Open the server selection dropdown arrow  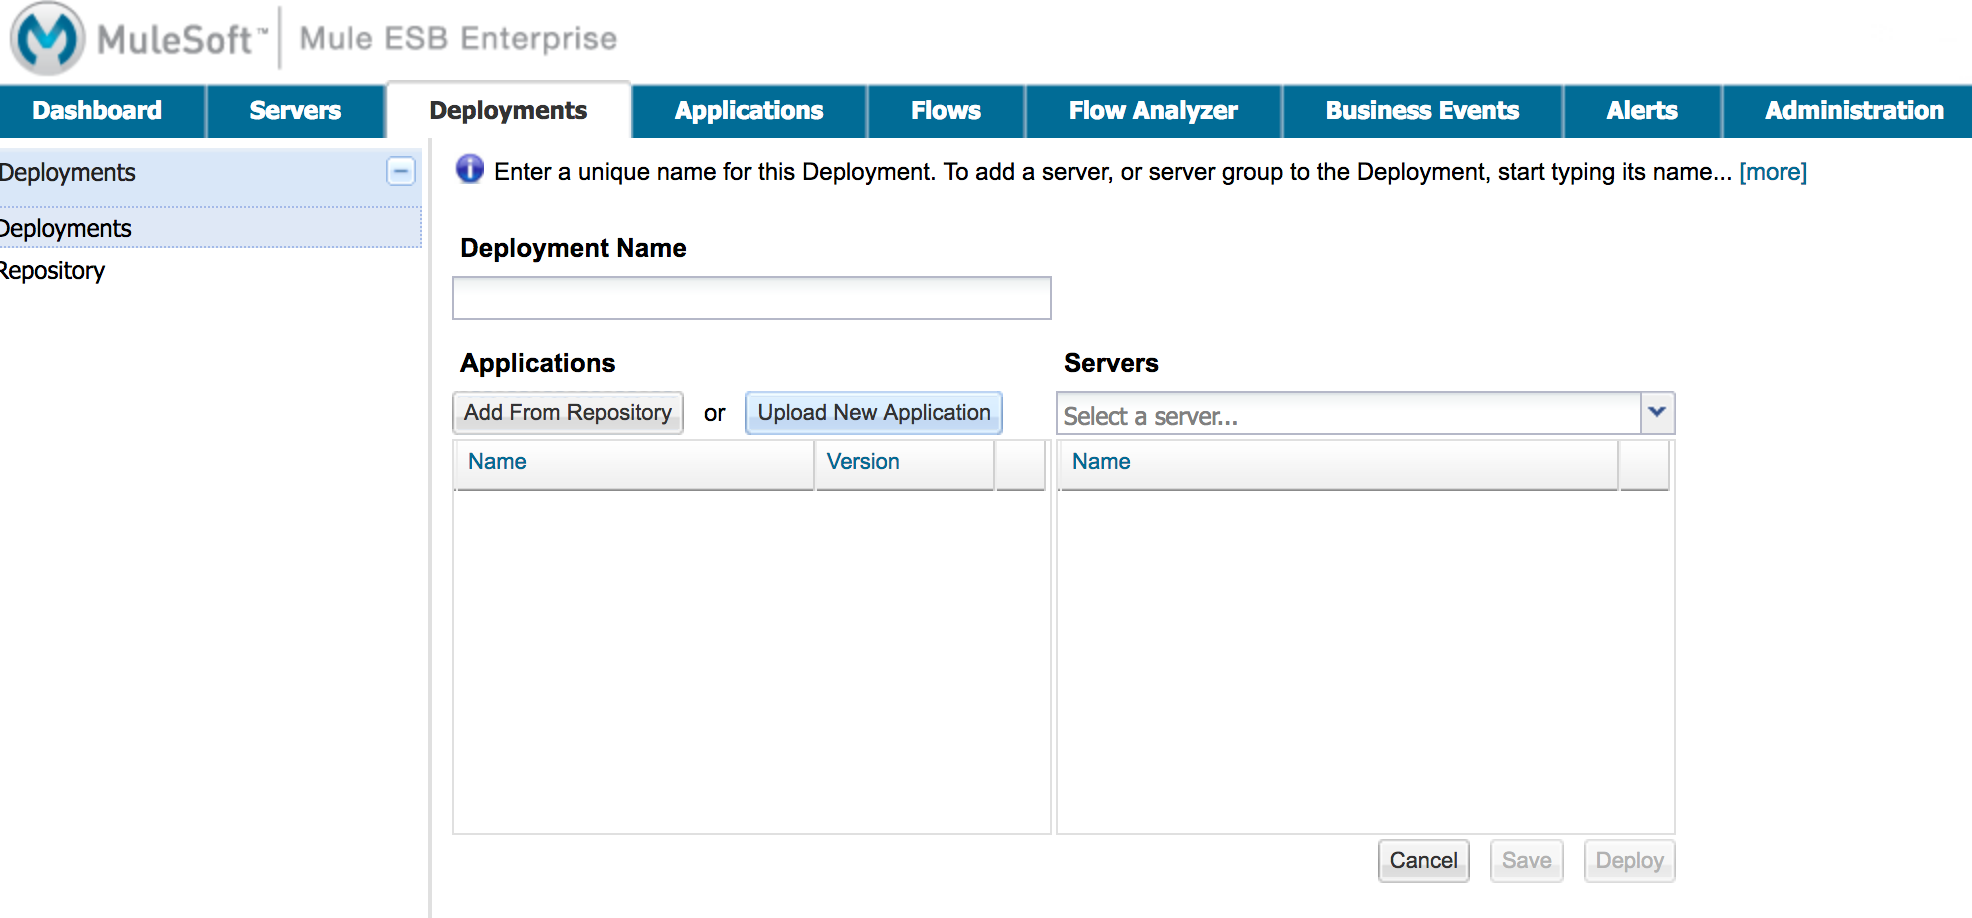1657,413
